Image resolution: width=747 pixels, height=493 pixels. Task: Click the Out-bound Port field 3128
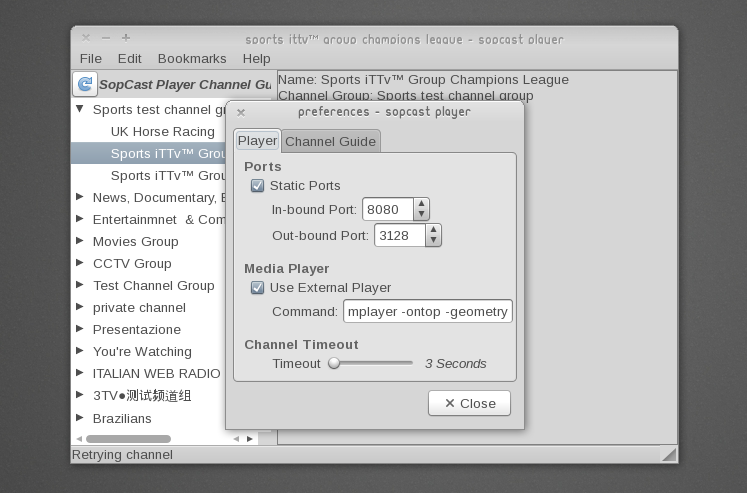[x=400, y=235]
